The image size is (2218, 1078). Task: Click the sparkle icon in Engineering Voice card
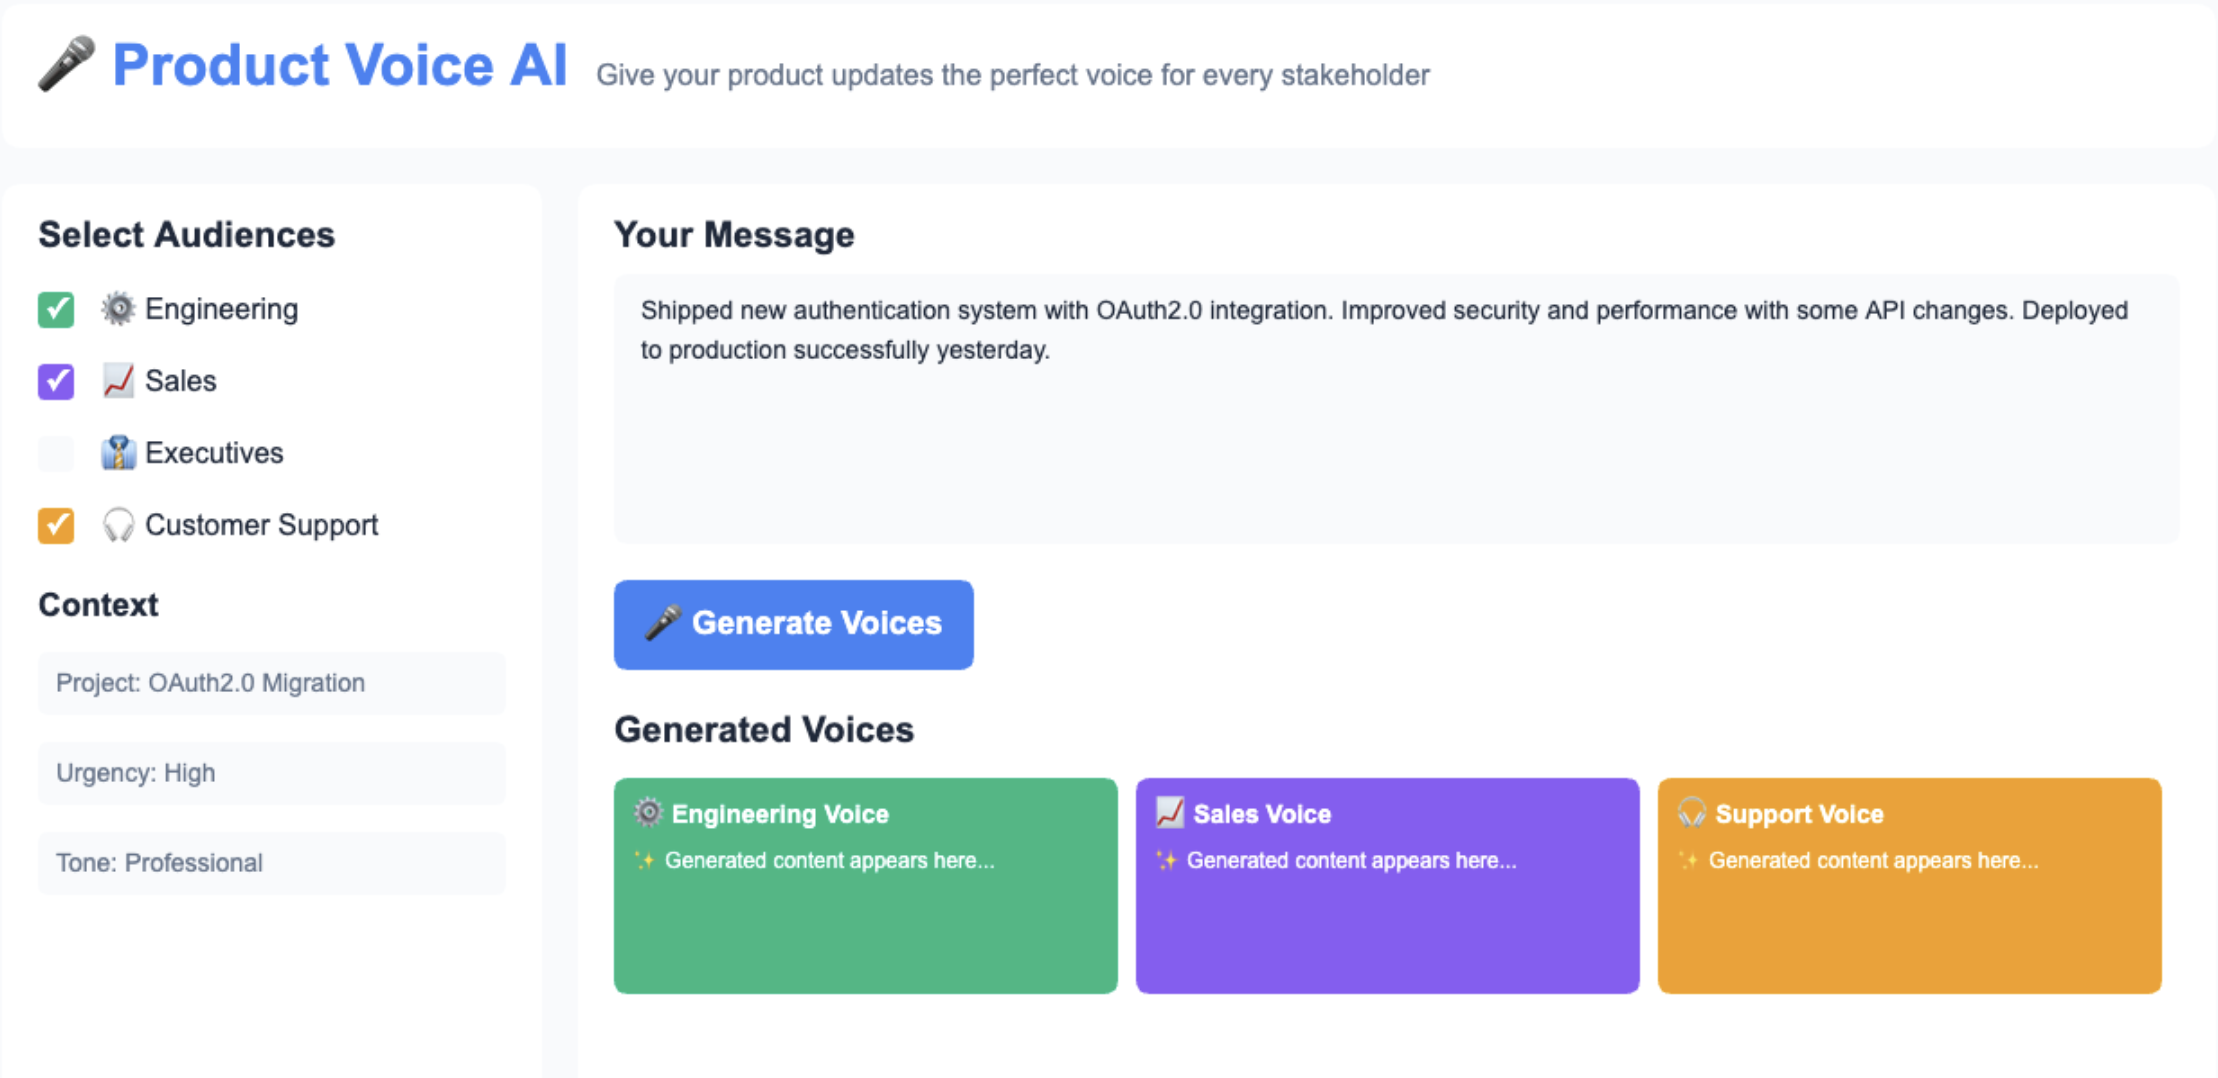pyautogui.click(x=646, y=860)
